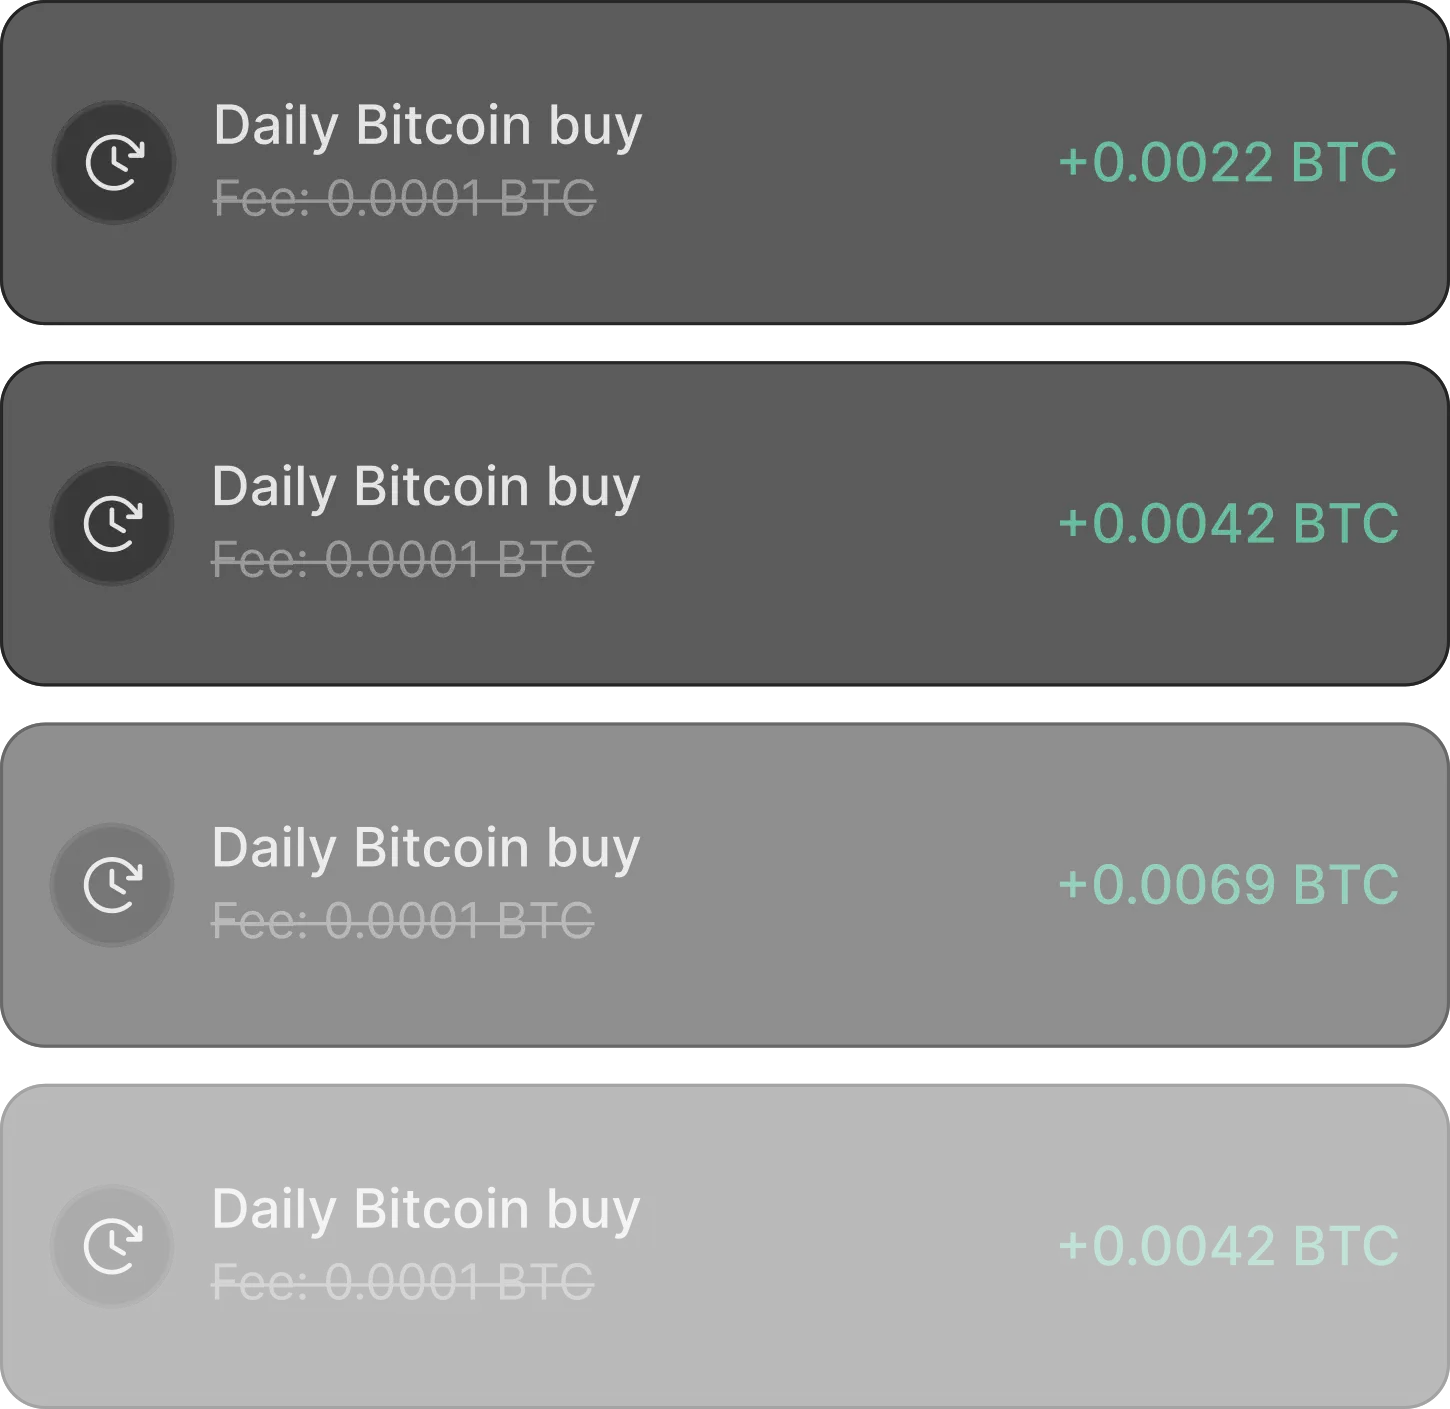
Task: Click the +0.0042 BTC amount in the second transaction
Action: pyautogui.click(x=1228, y=524)
